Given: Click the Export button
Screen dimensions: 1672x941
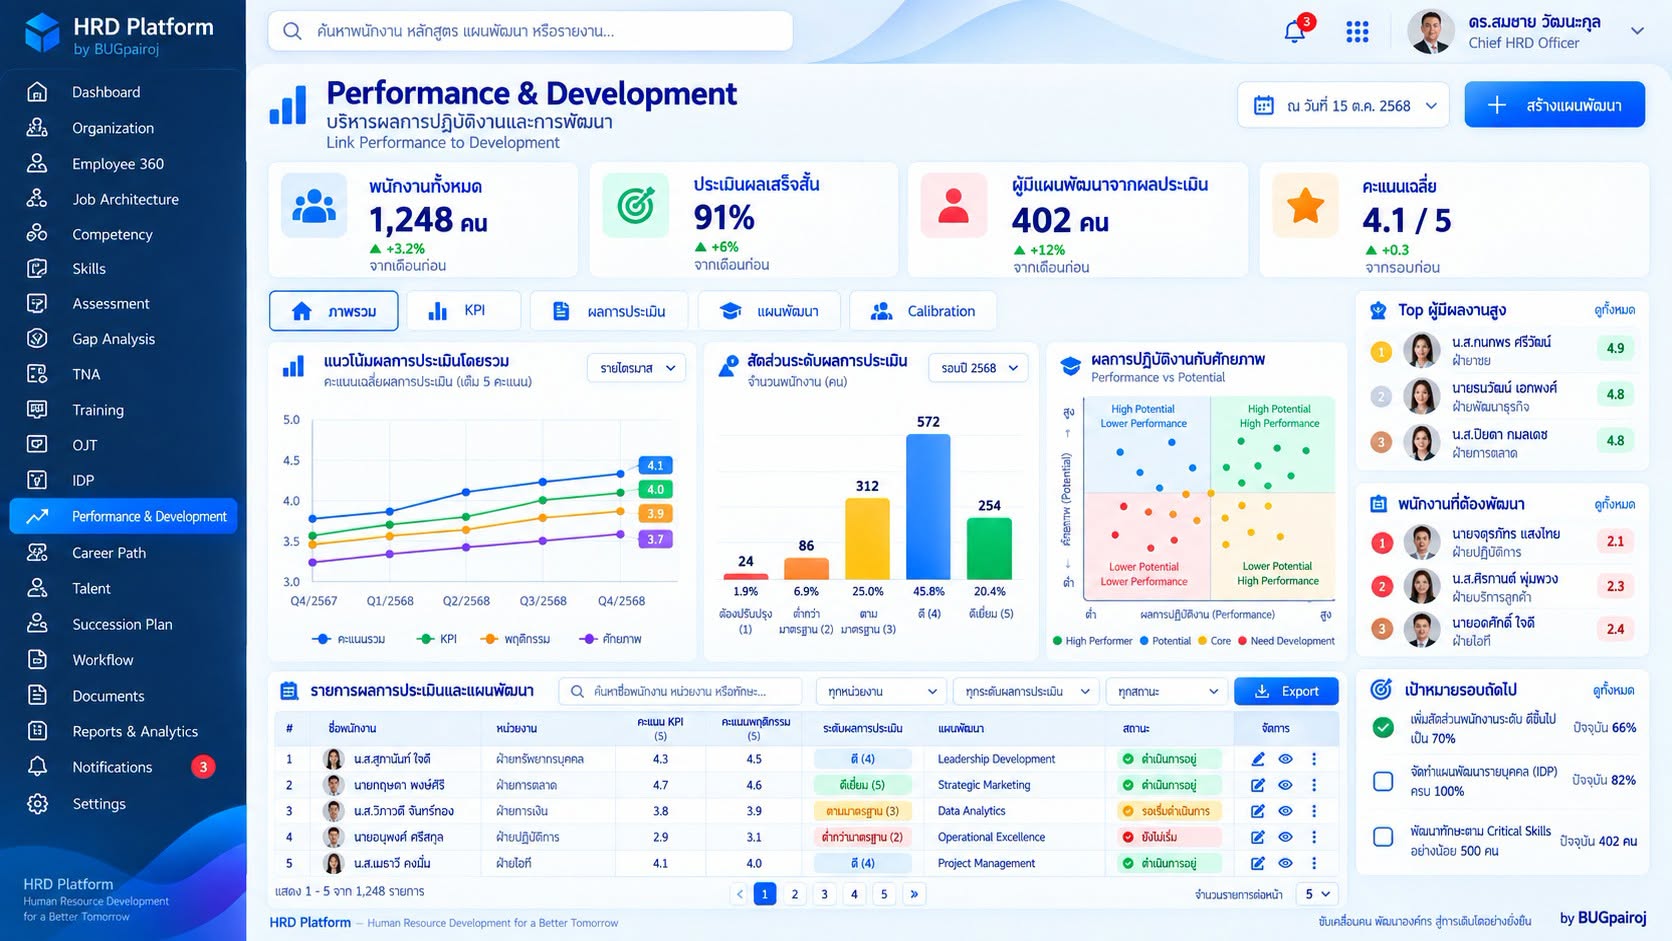Looking at the screenshot, I should (1286, 691).
